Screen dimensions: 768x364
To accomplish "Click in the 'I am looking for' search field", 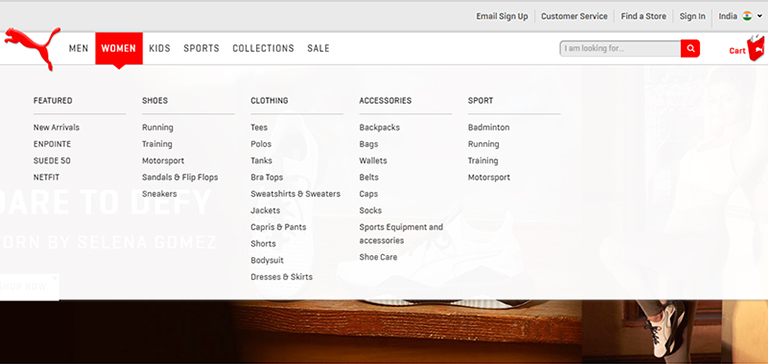I will (620, 49).
